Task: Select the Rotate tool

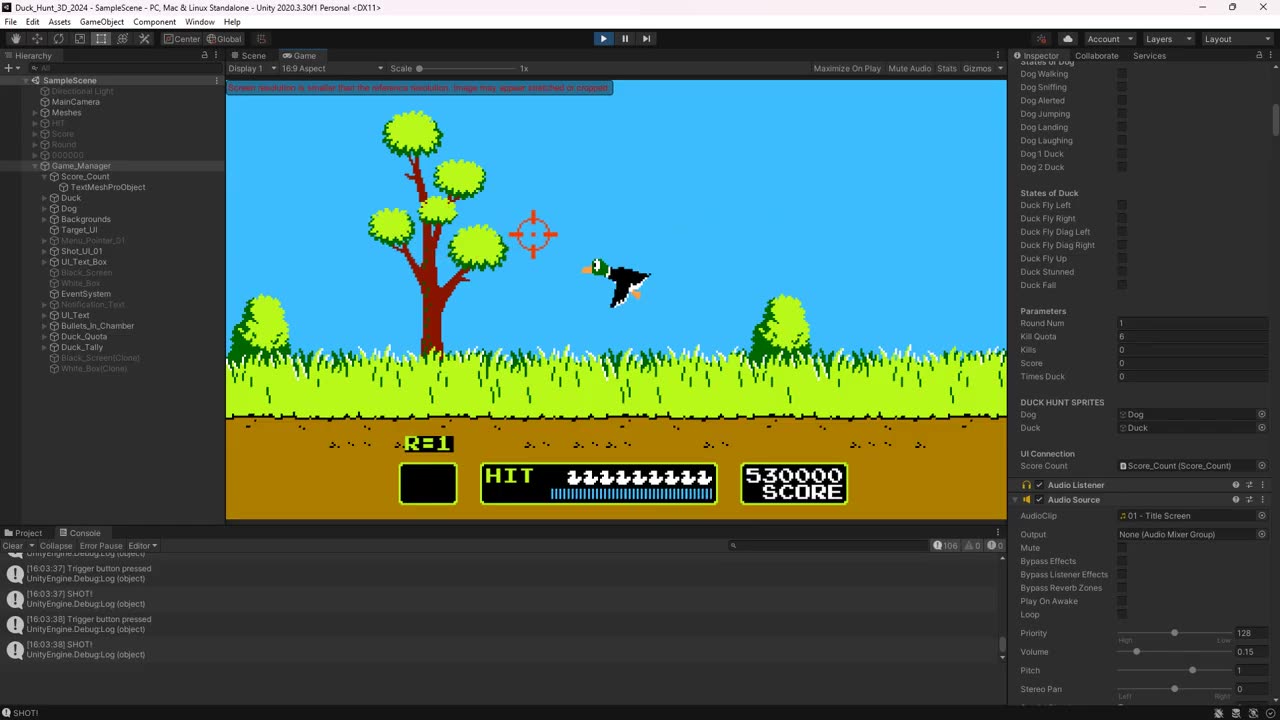Action: [x=58, y=39]
